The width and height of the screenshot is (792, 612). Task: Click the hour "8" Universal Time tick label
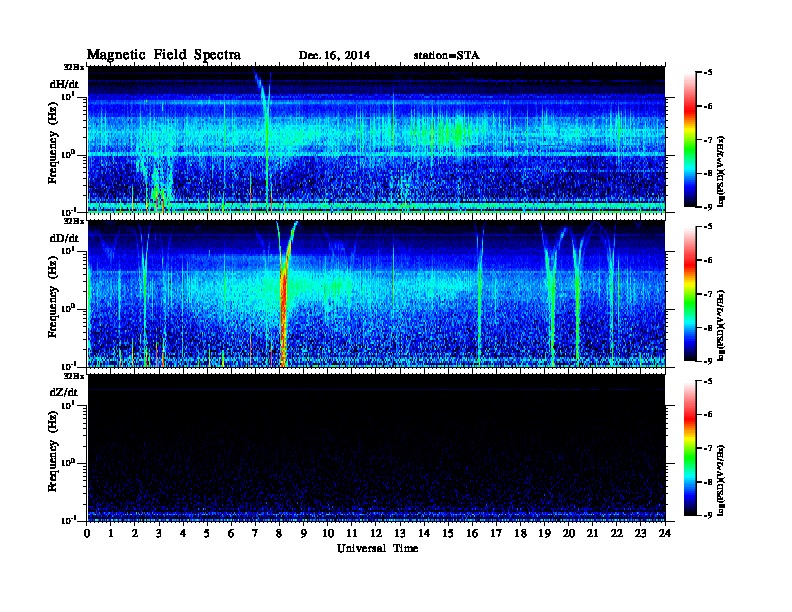point(279,533)
